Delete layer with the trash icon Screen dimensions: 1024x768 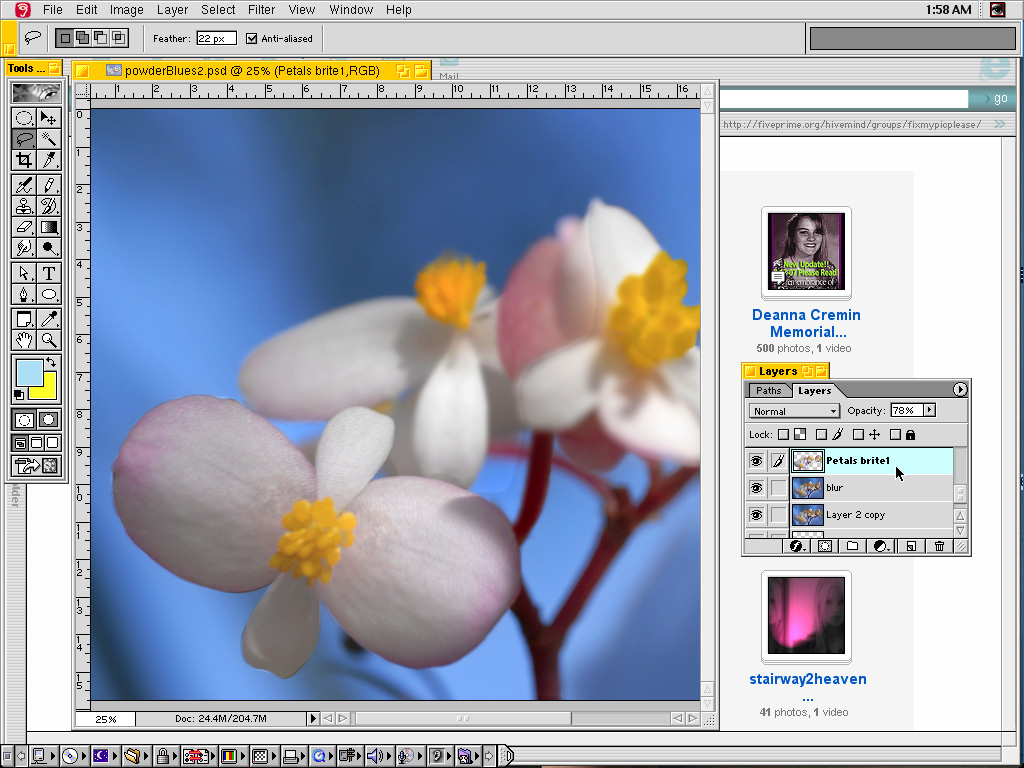[x=939, y=546]
